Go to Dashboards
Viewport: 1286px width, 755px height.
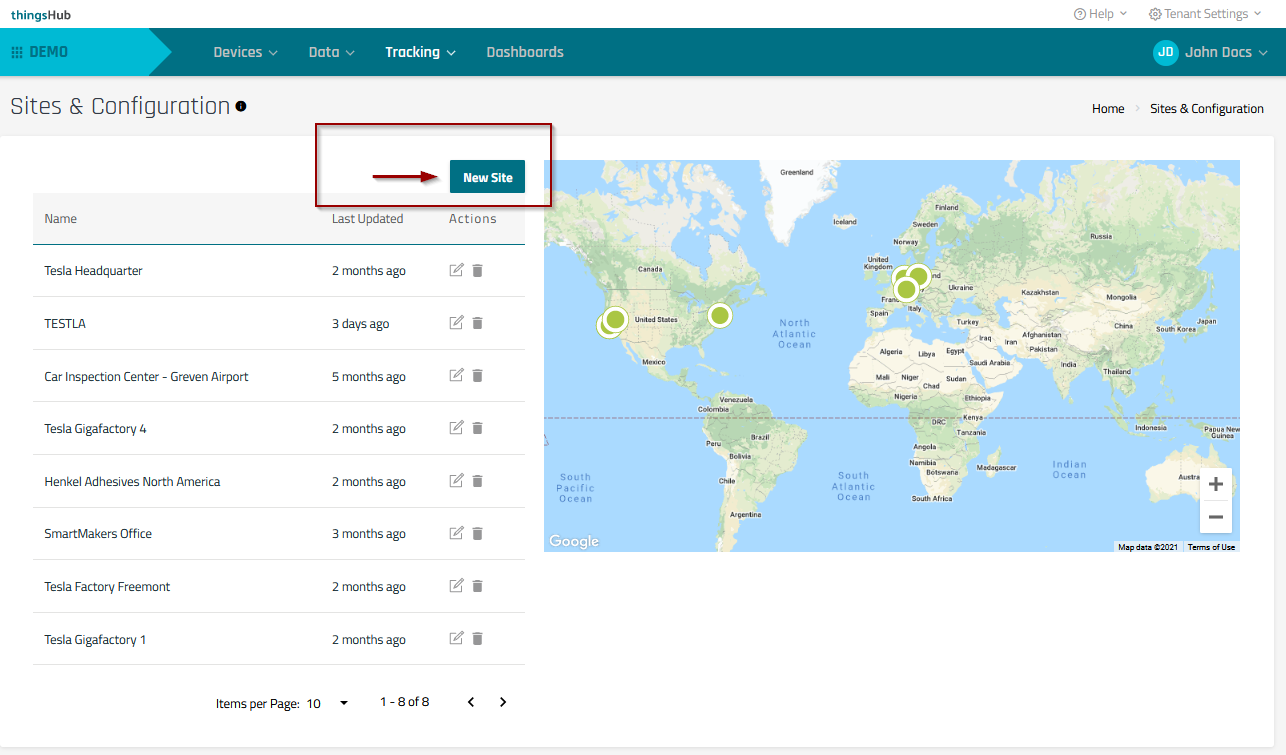tap(525, 52)
